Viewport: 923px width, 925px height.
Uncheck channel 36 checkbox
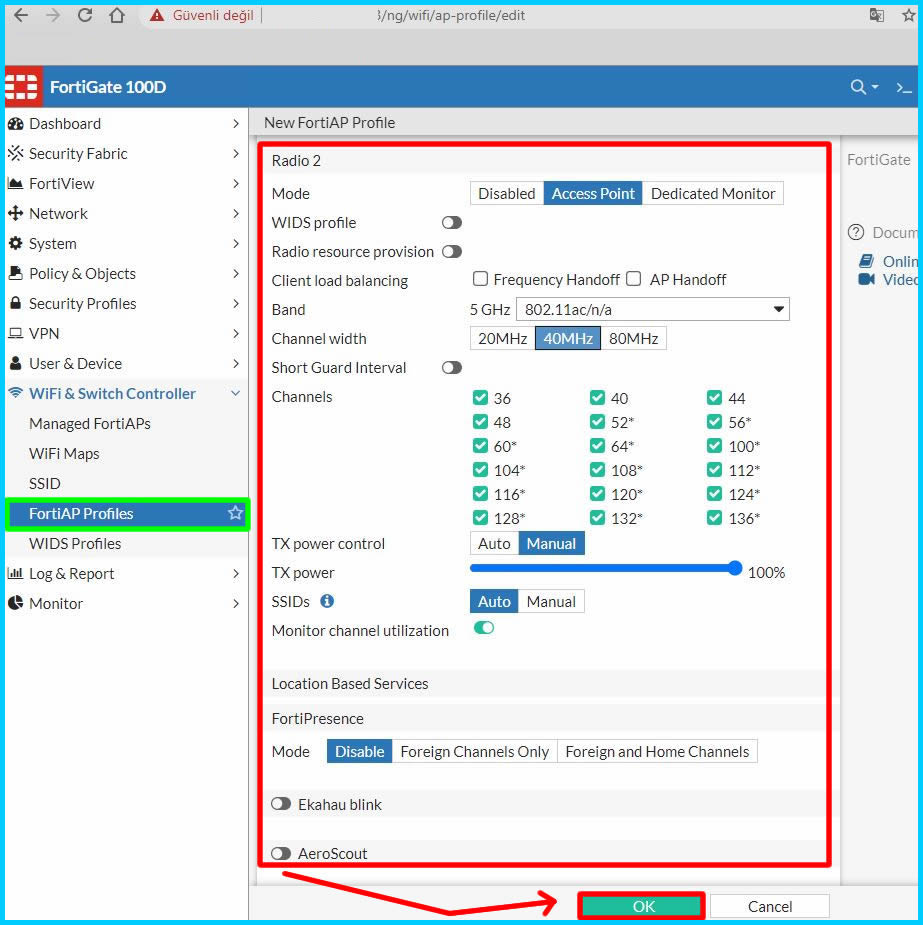coord(480,398)
